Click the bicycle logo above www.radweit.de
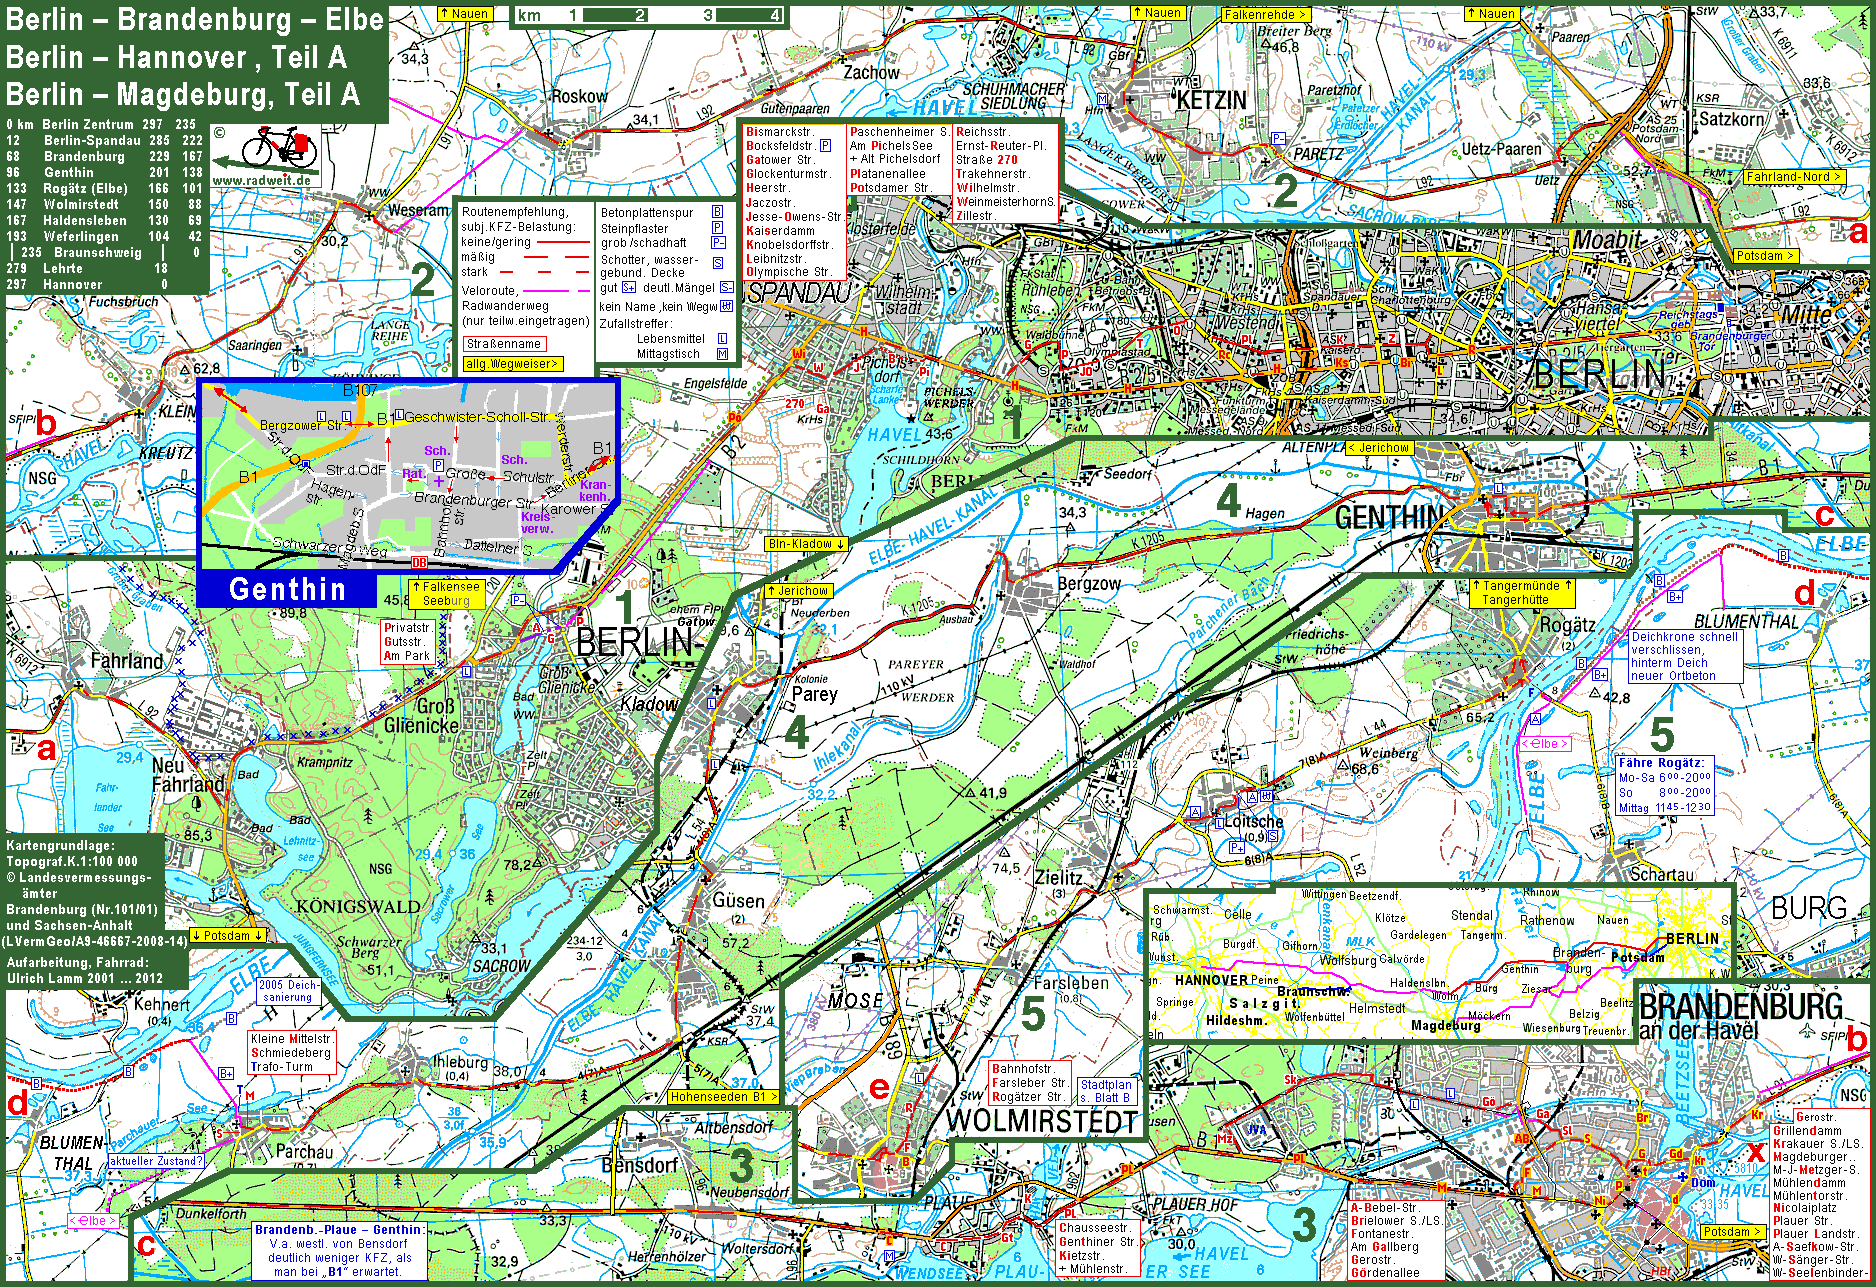The height and width of the screenshot is (1287, 1876). click(x=279, y=148)
